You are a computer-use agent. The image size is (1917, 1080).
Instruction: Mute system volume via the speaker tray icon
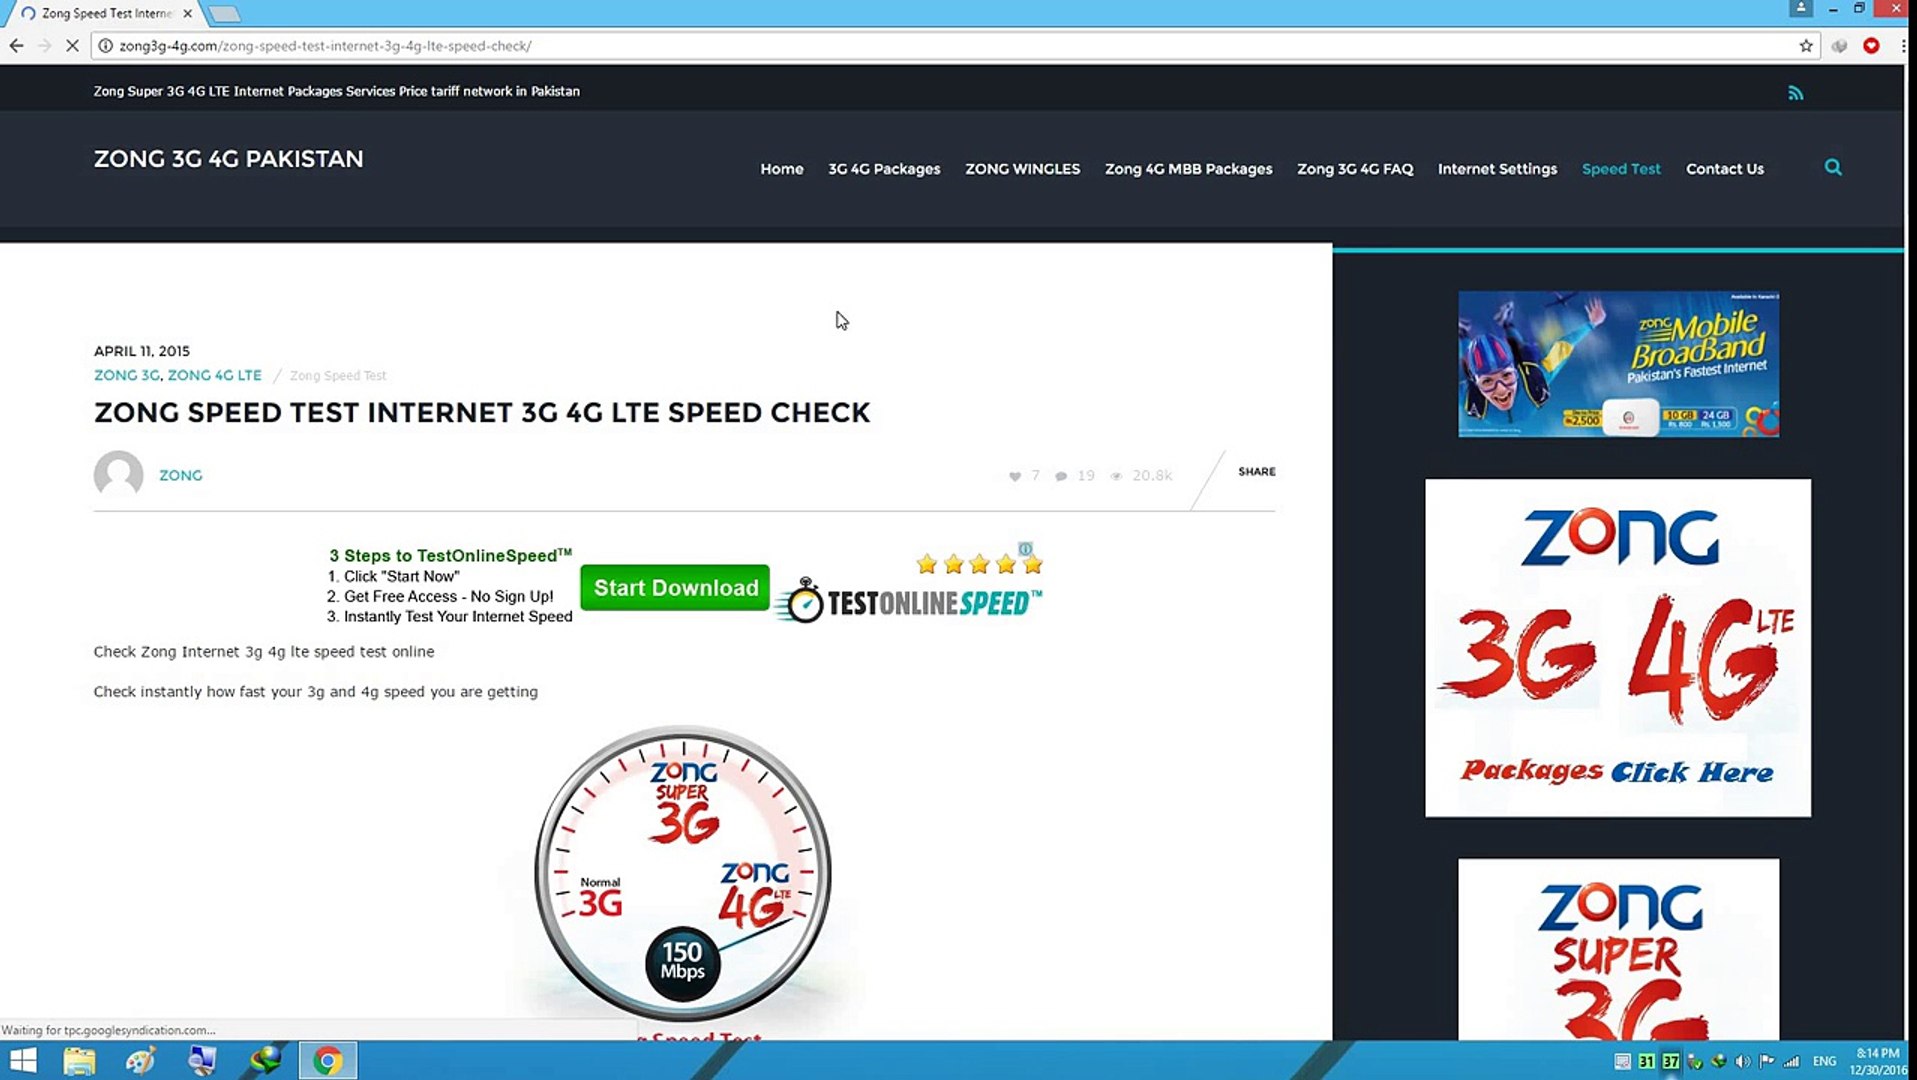(x=1742, y=1061)
